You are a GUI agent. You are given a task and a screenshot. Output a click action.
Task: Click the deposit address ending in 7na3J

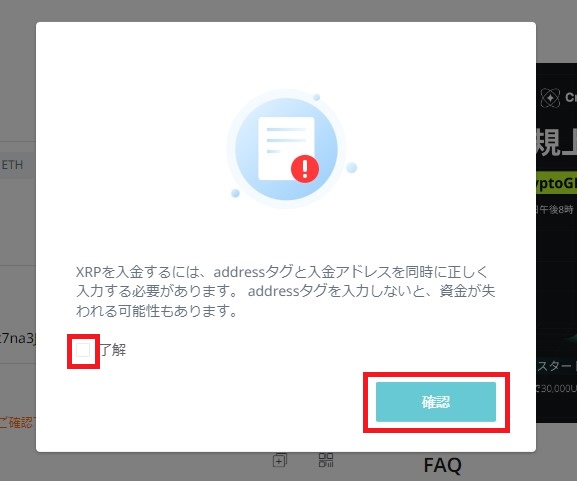18,339
